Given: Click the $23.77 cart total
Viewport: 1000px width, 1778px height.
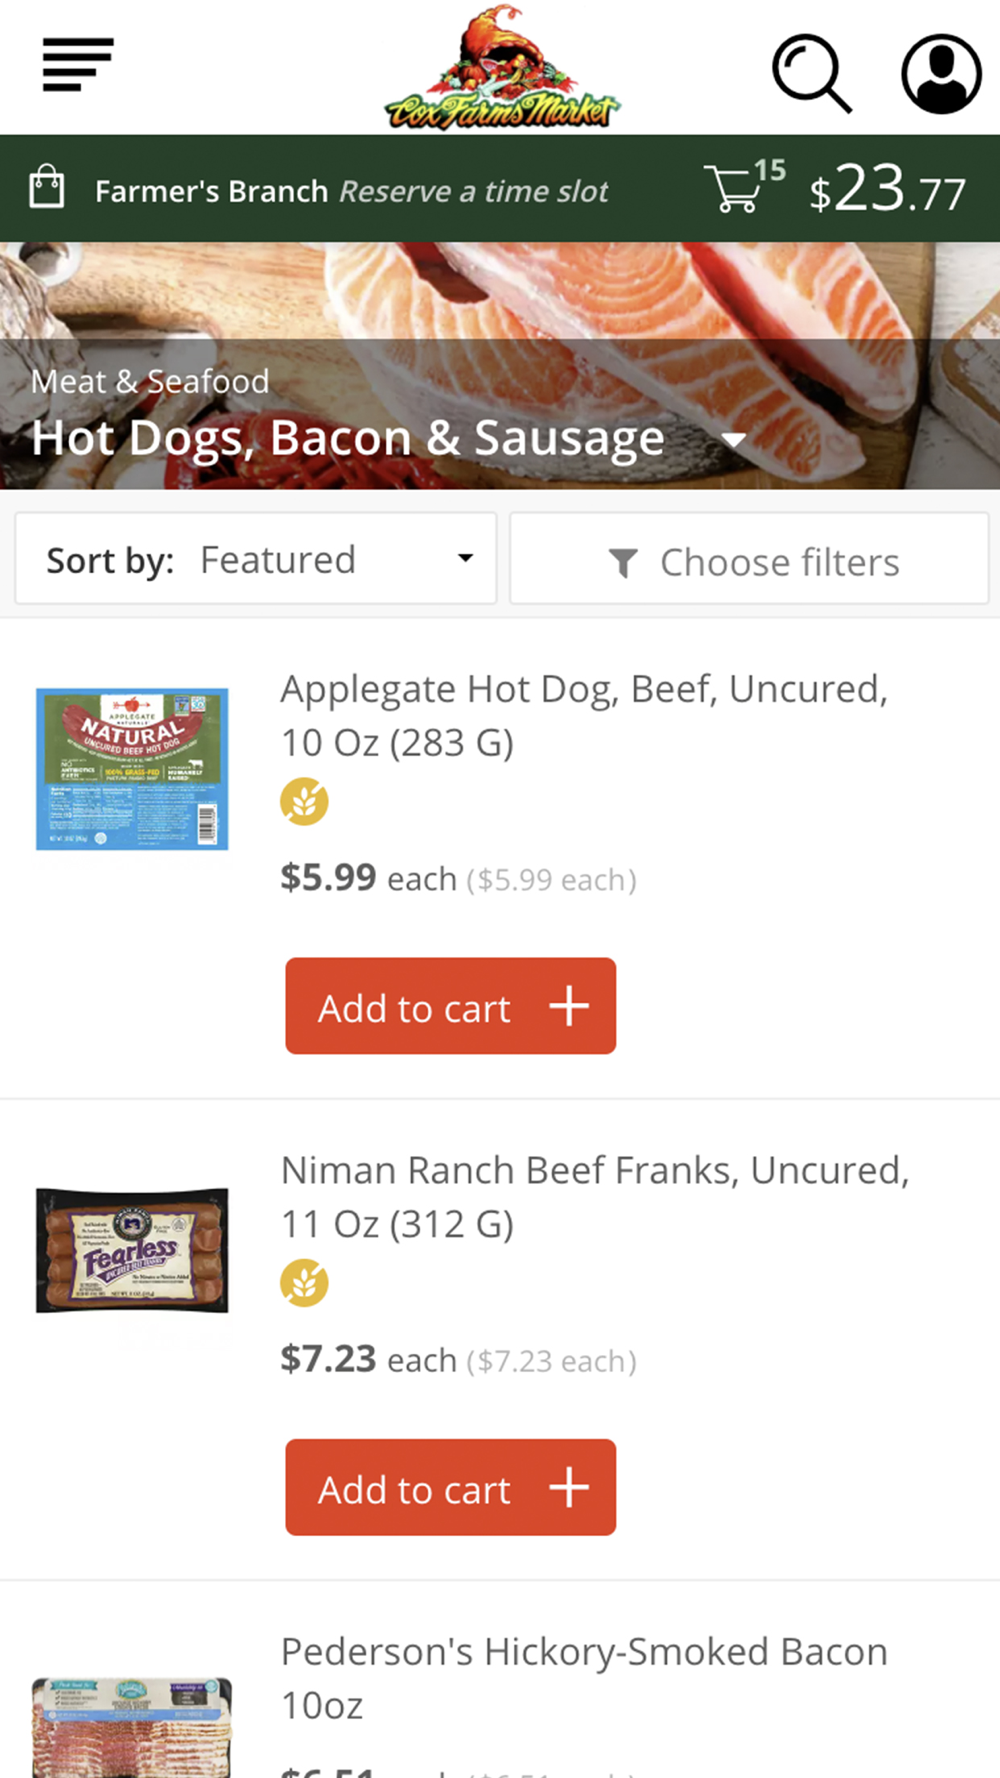Looking at the screenshot, I should coord(887,190).
